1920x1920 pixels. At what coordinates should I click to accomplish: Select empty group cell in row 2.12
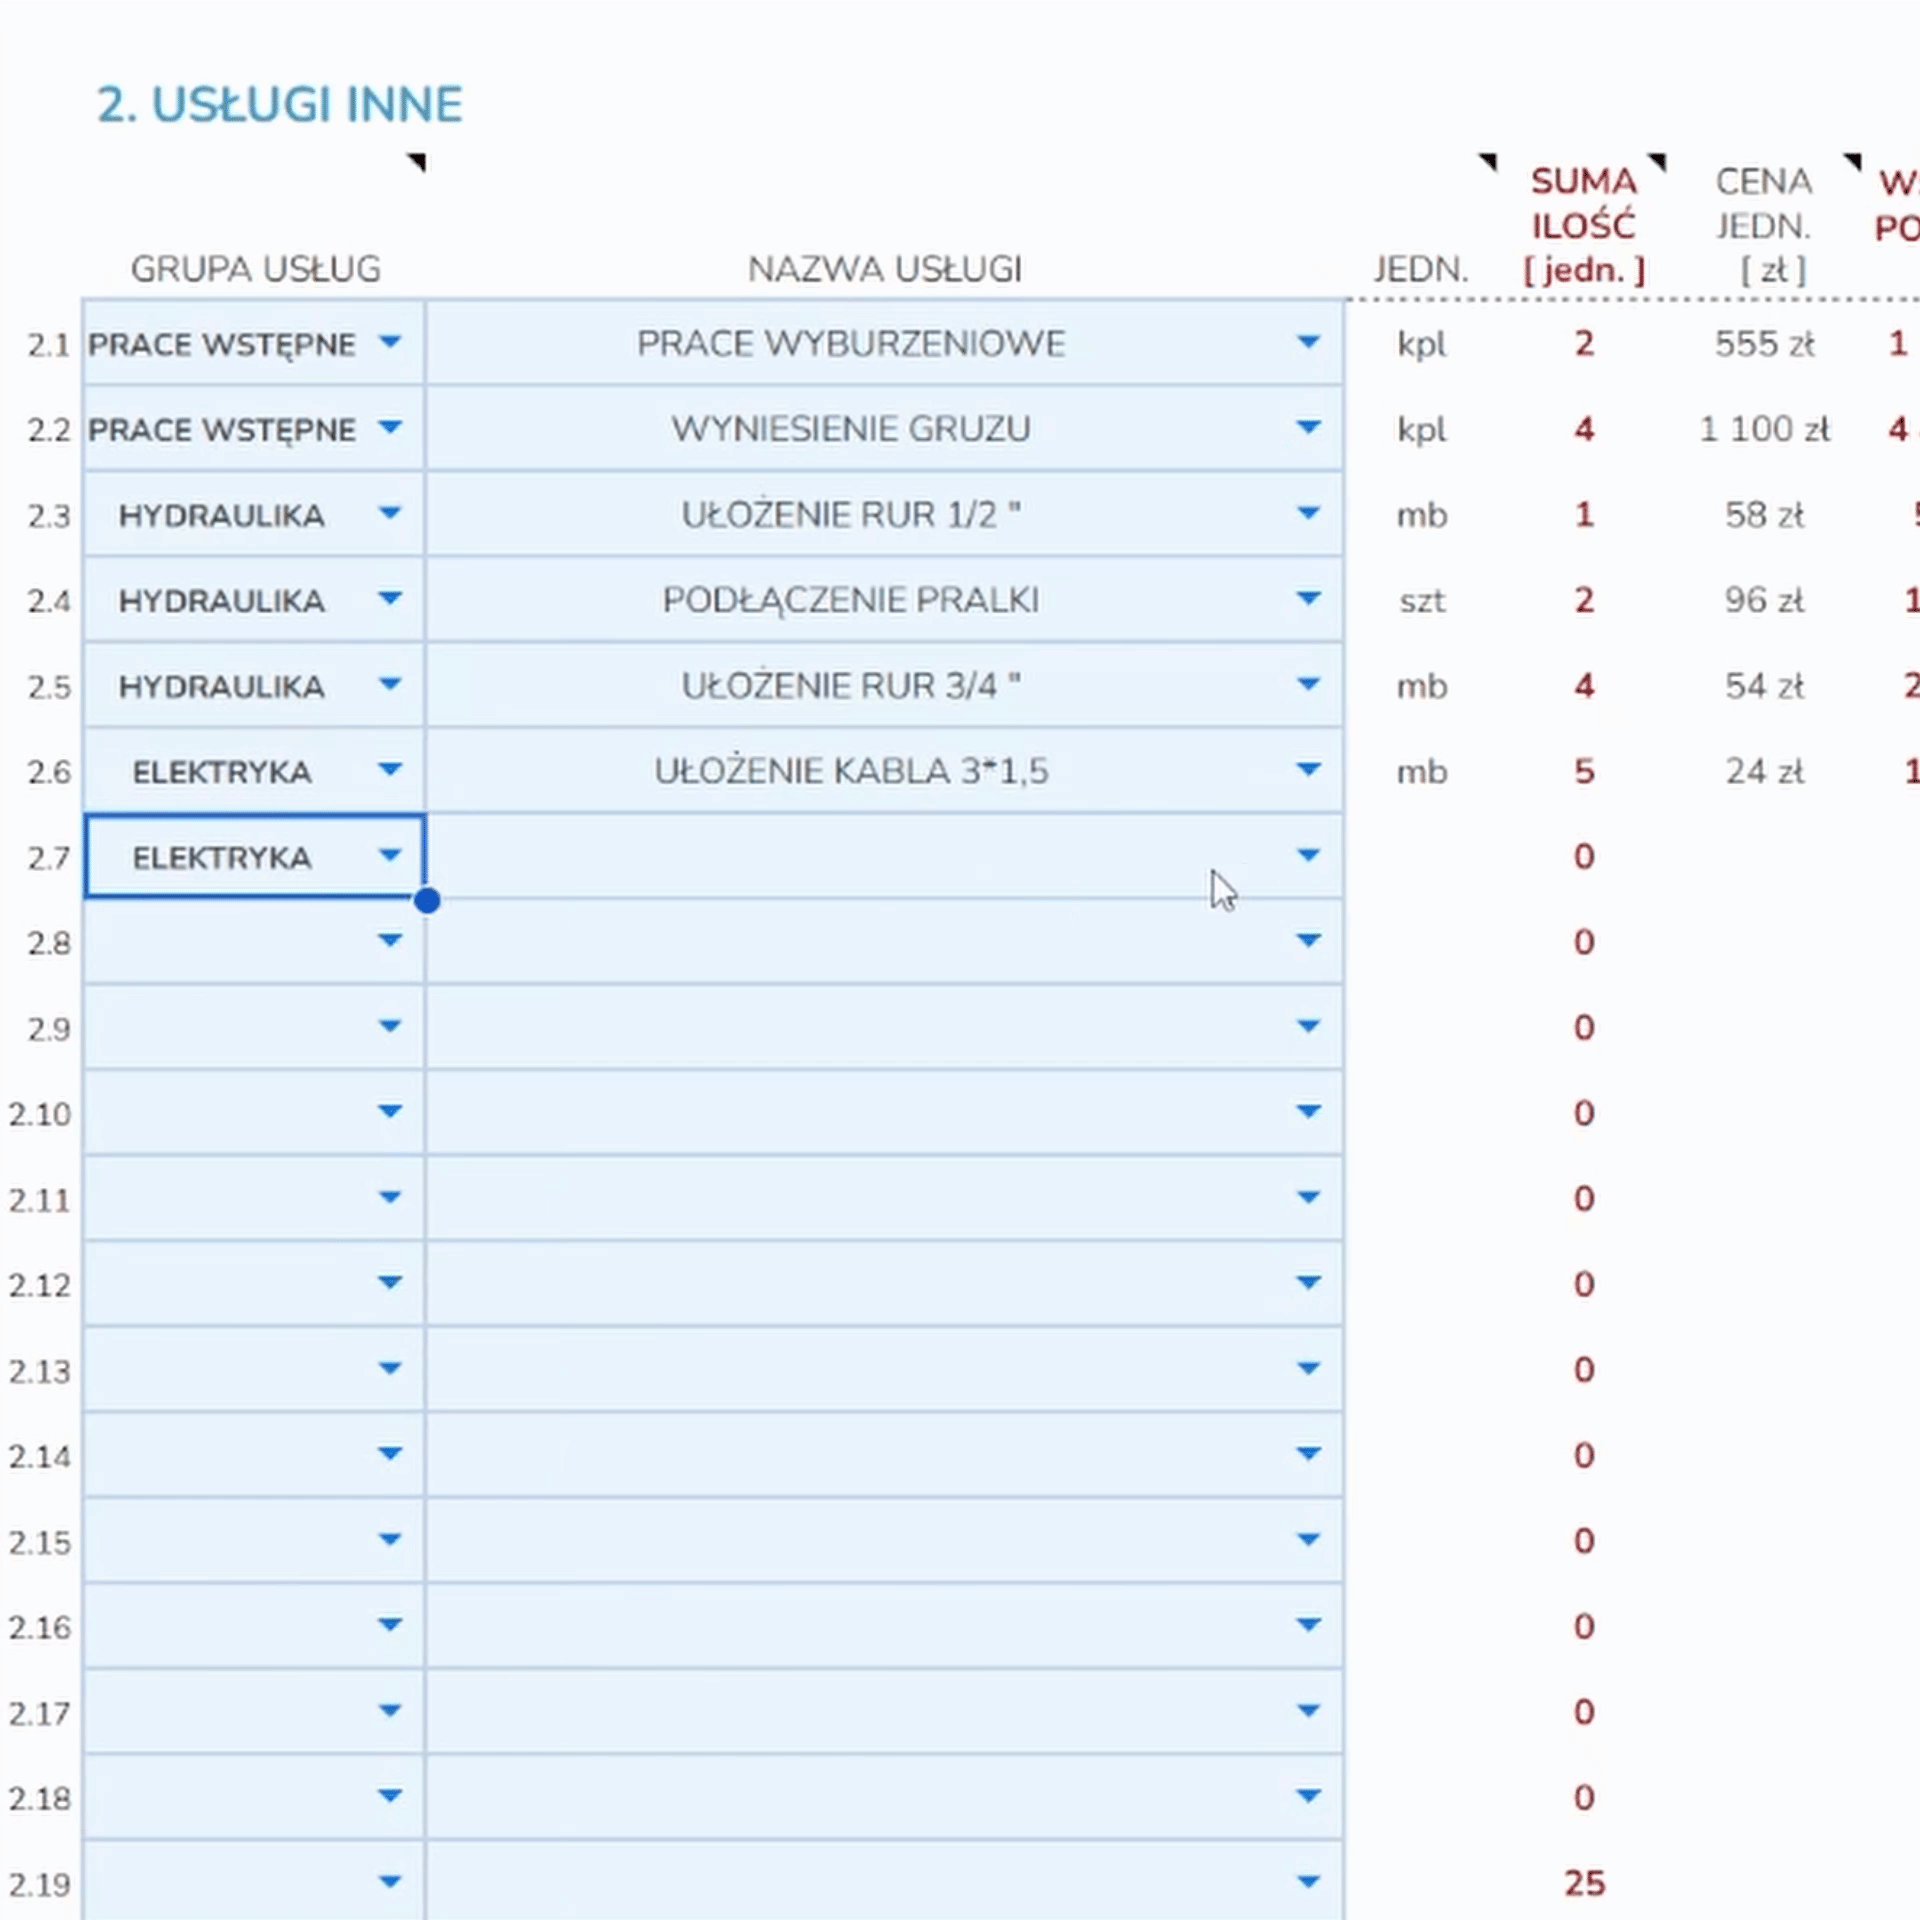[x=230, y=1283]
